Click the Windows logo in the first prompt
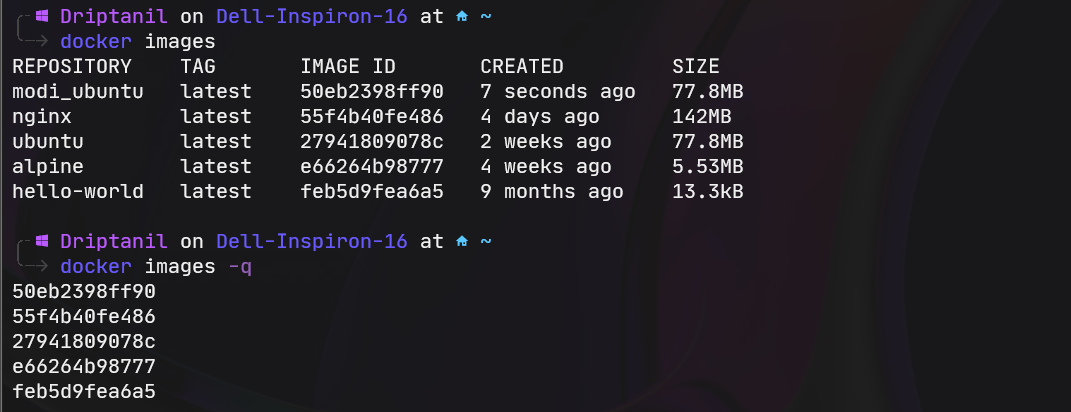1071x412 pixels. [x=42, y=17]
